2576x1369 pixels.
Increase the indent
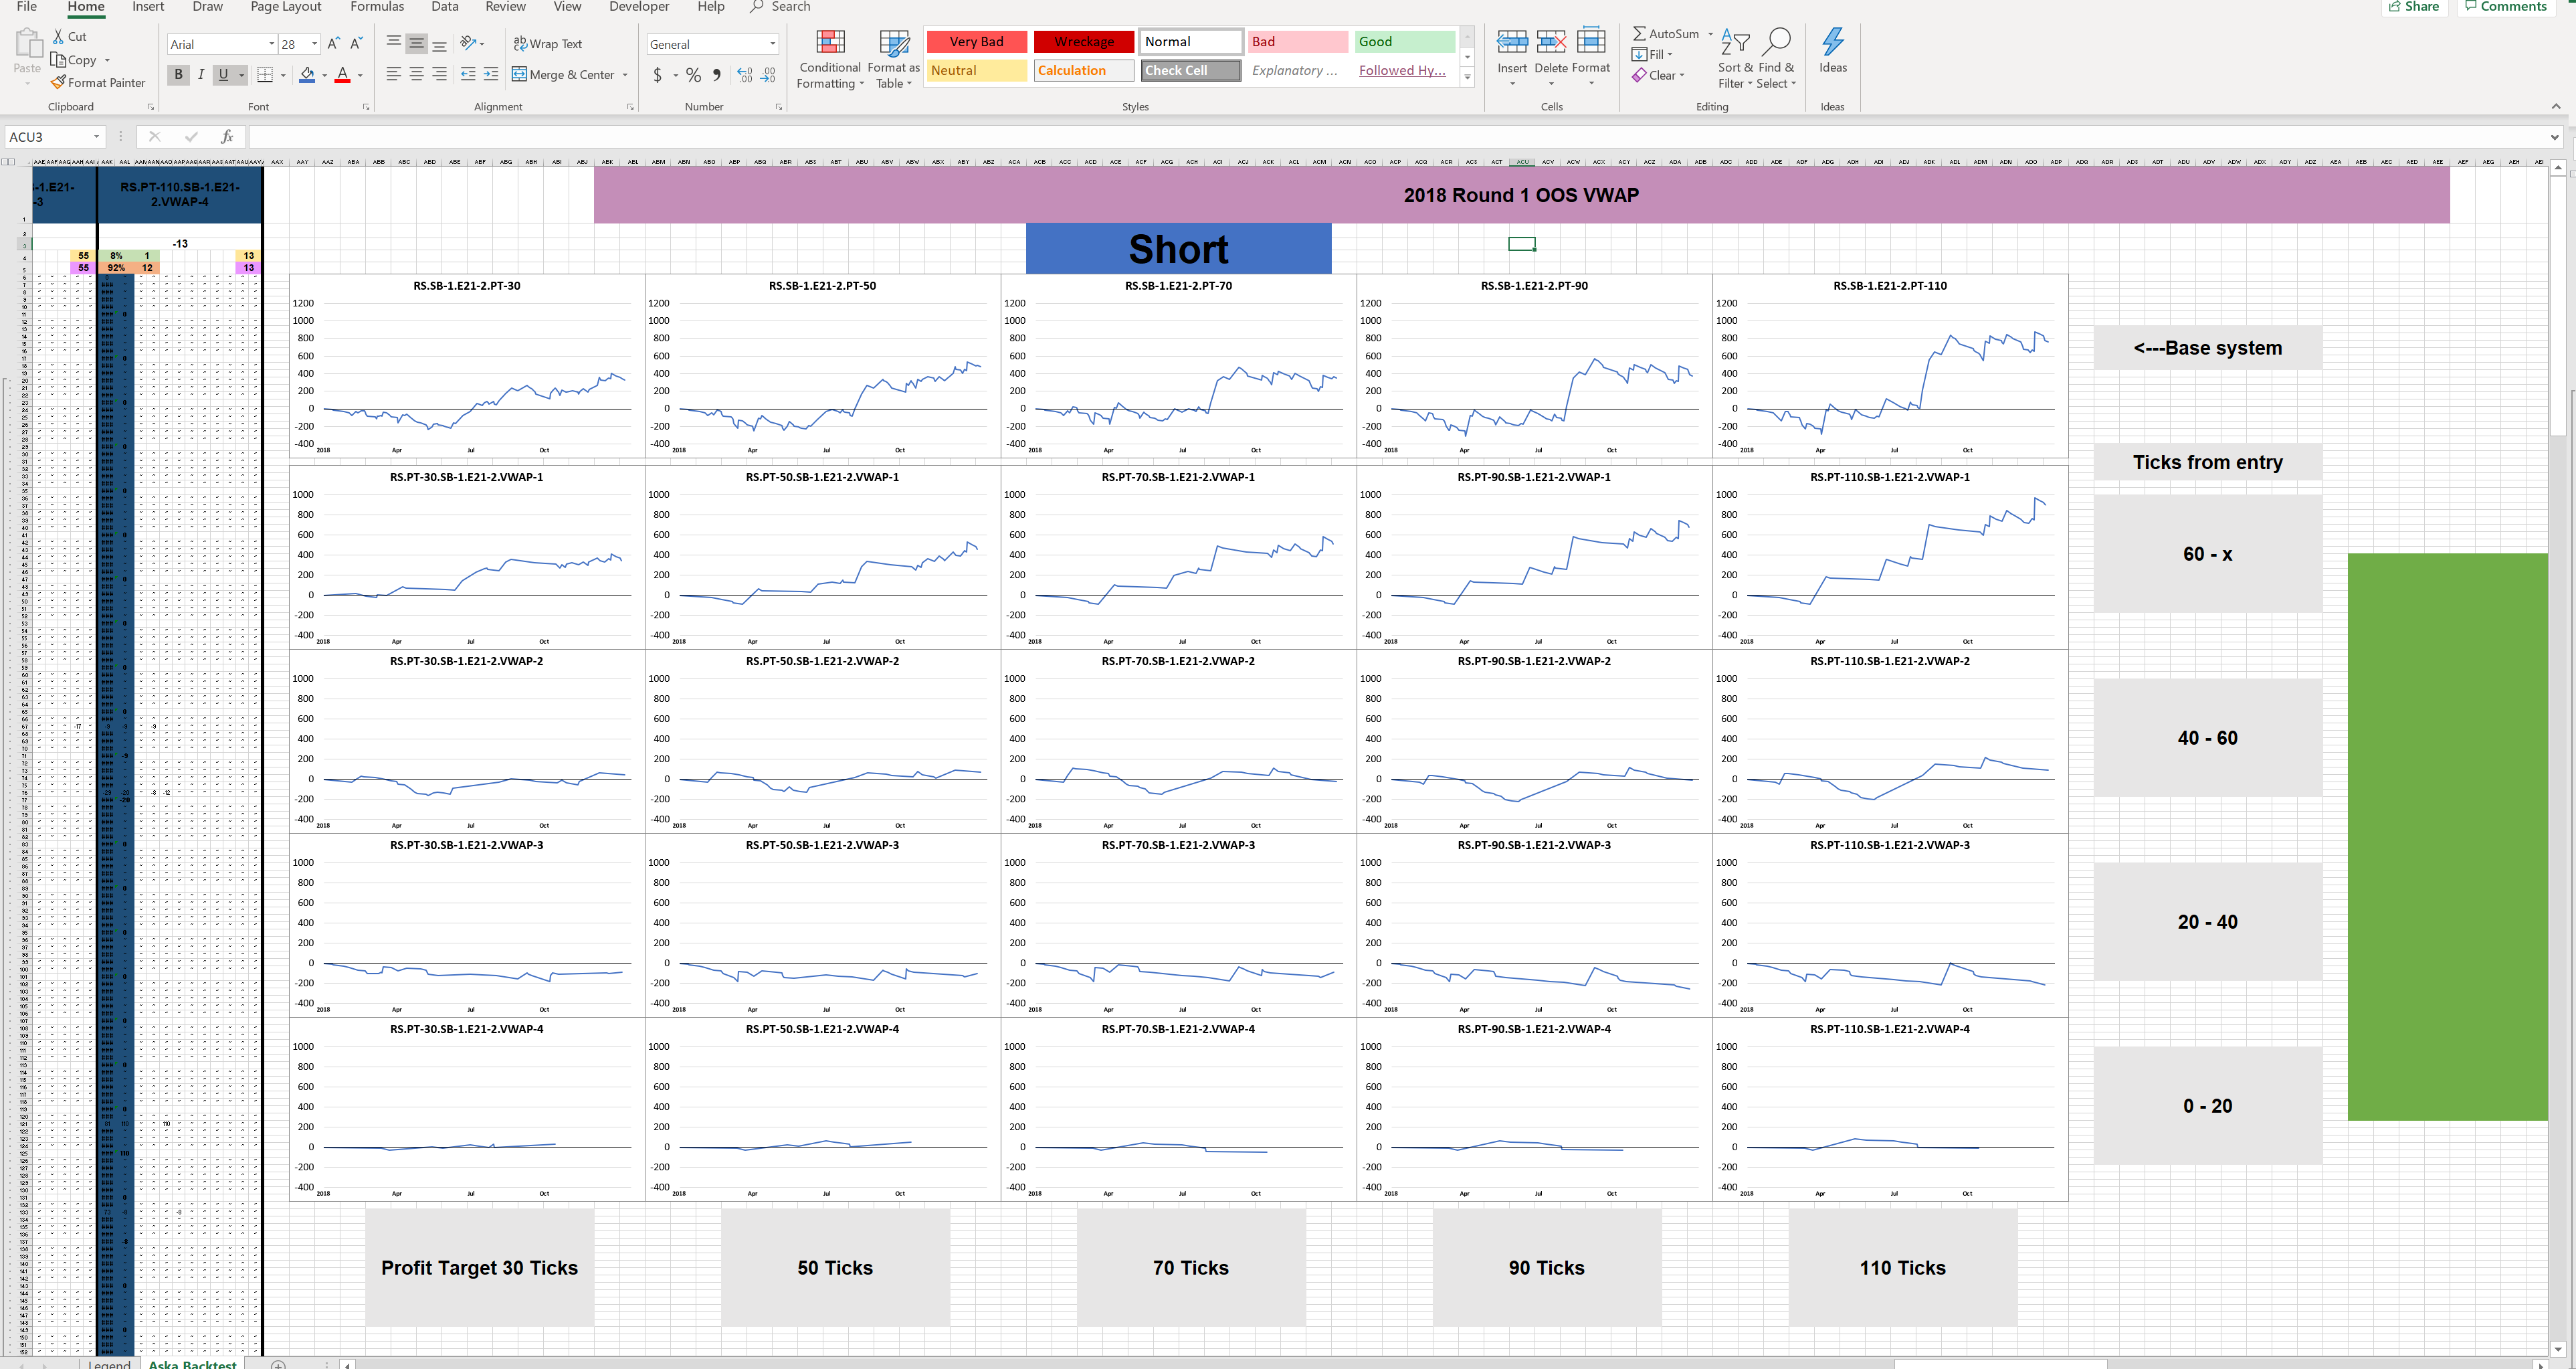point(491,75)
